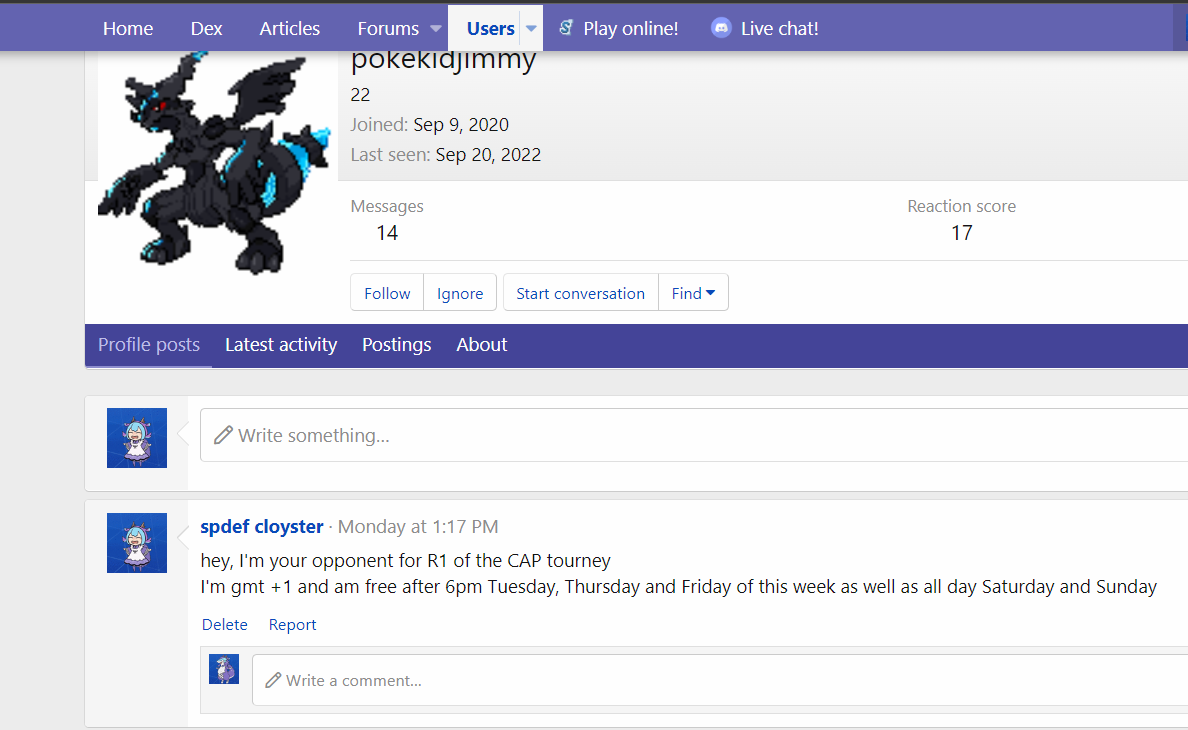The image size is (1188, 730).
Task: Click small avatar beside comment box
Action: (224, 669)
